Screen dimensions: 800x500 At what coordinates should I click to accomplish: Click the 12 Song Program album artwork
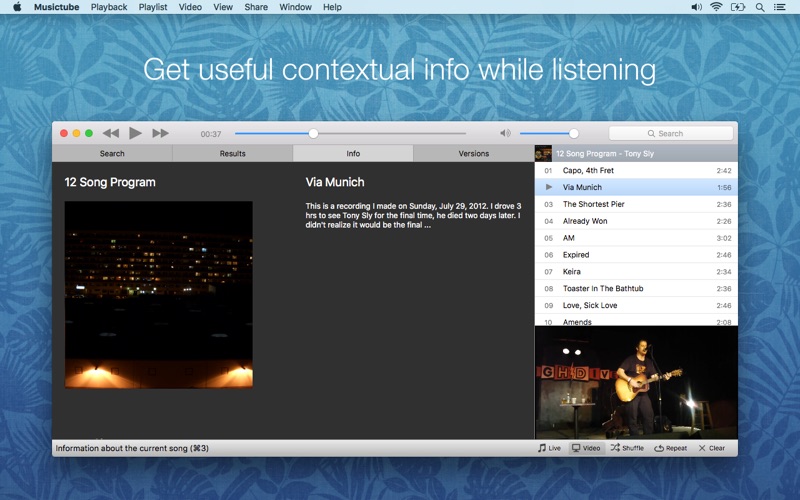pyautogui.click(x=159, y=294)
